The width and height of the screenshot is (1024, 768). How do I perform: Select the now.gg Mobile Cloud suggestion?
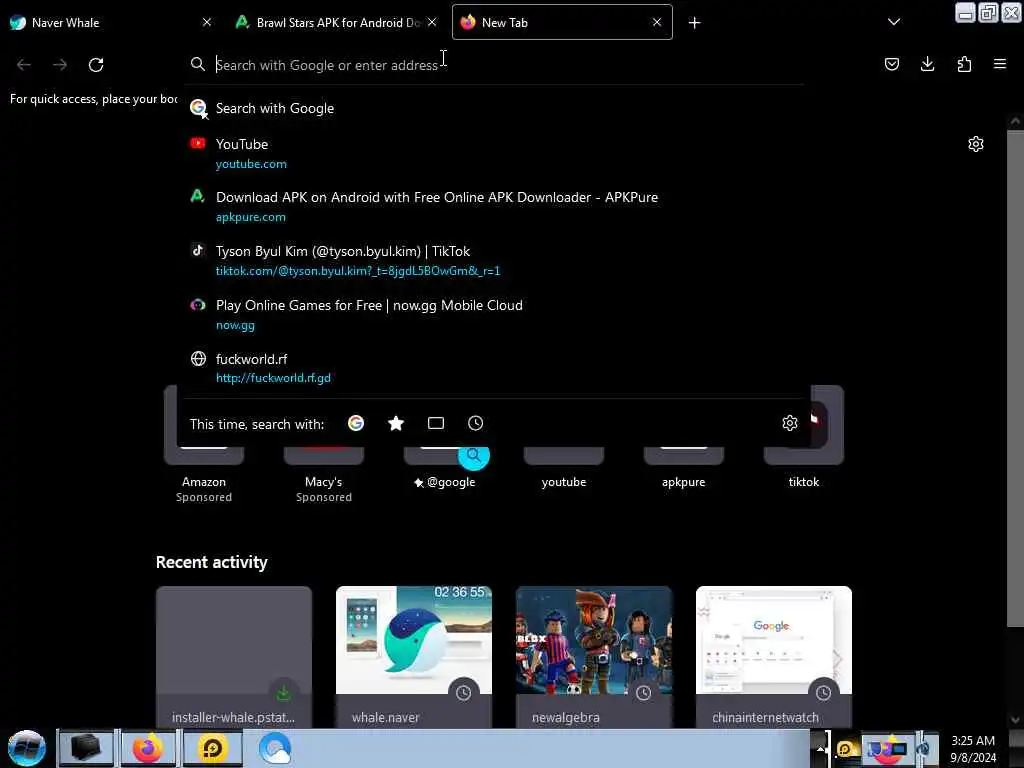tap(493, 314)
